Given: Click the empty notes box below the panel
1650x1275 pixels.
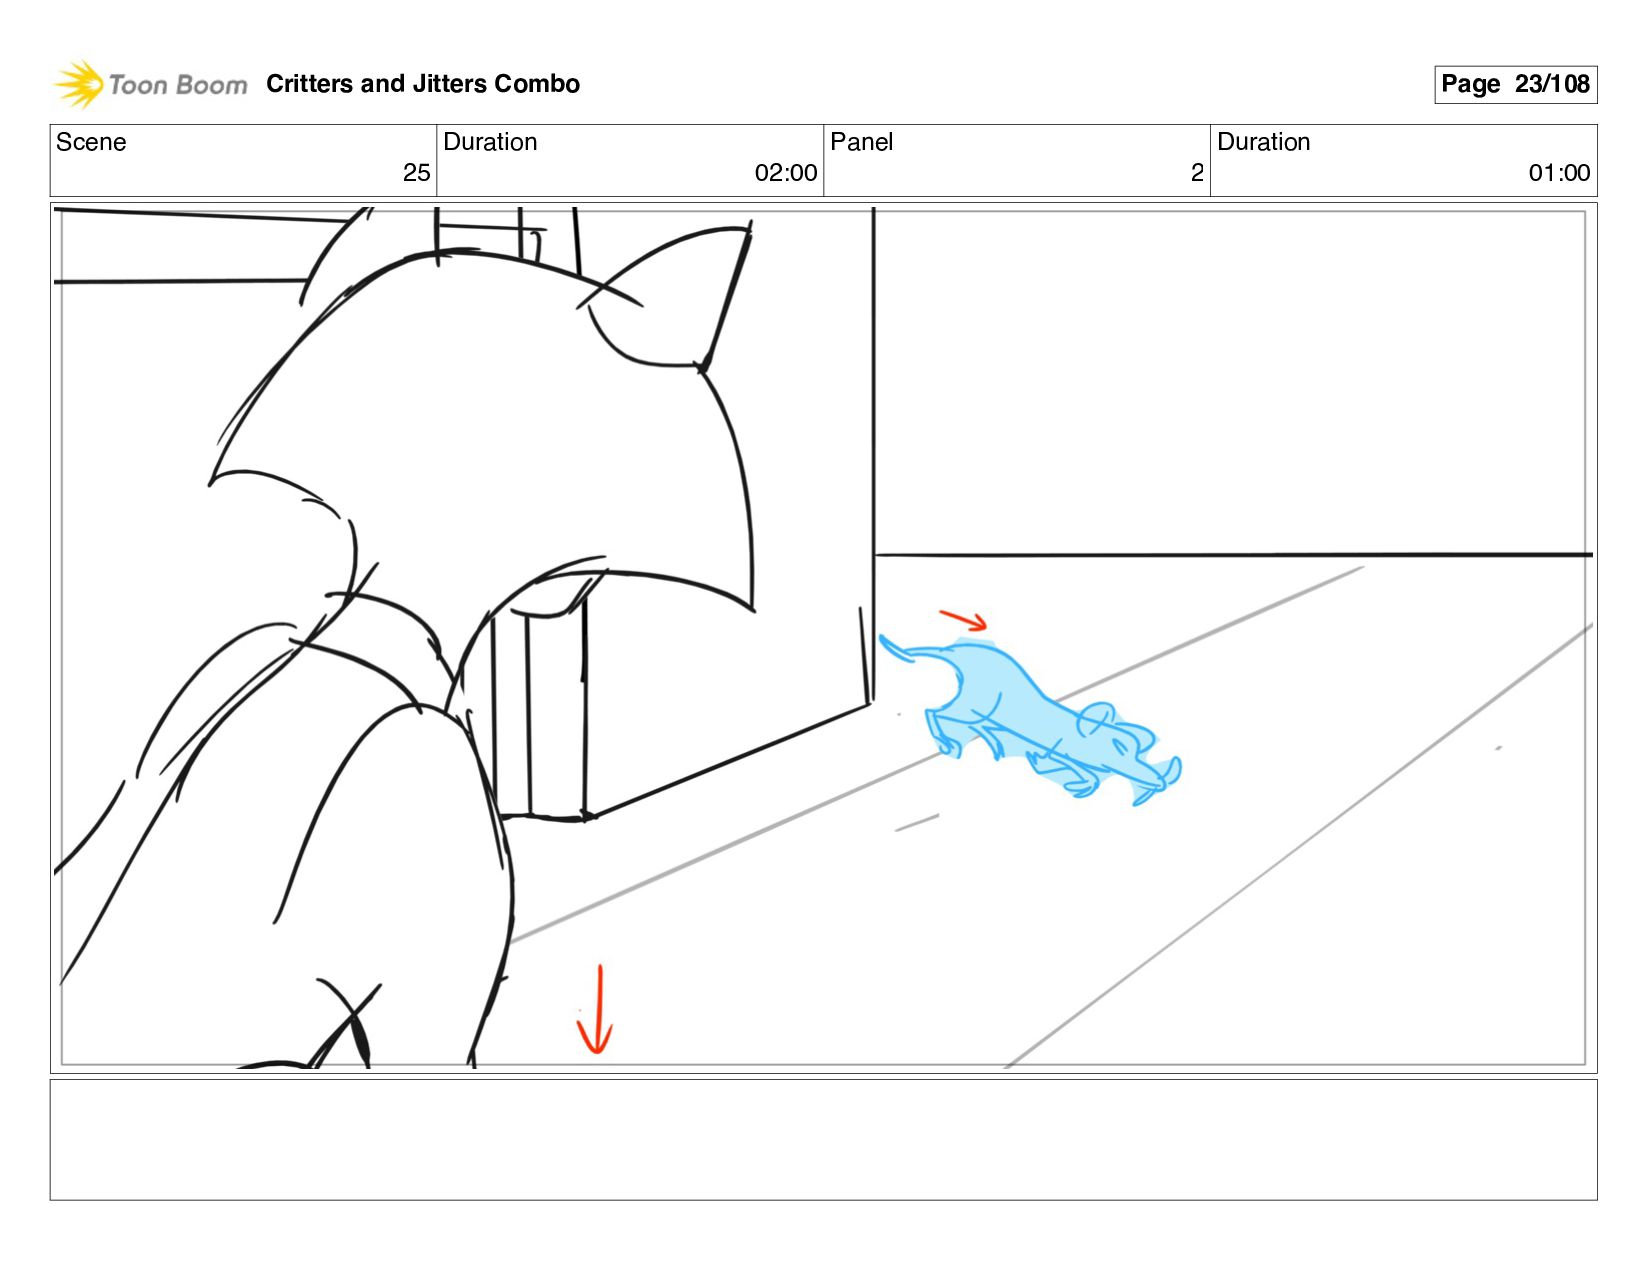Looking at the screenshot, I should pos(823,1140).
